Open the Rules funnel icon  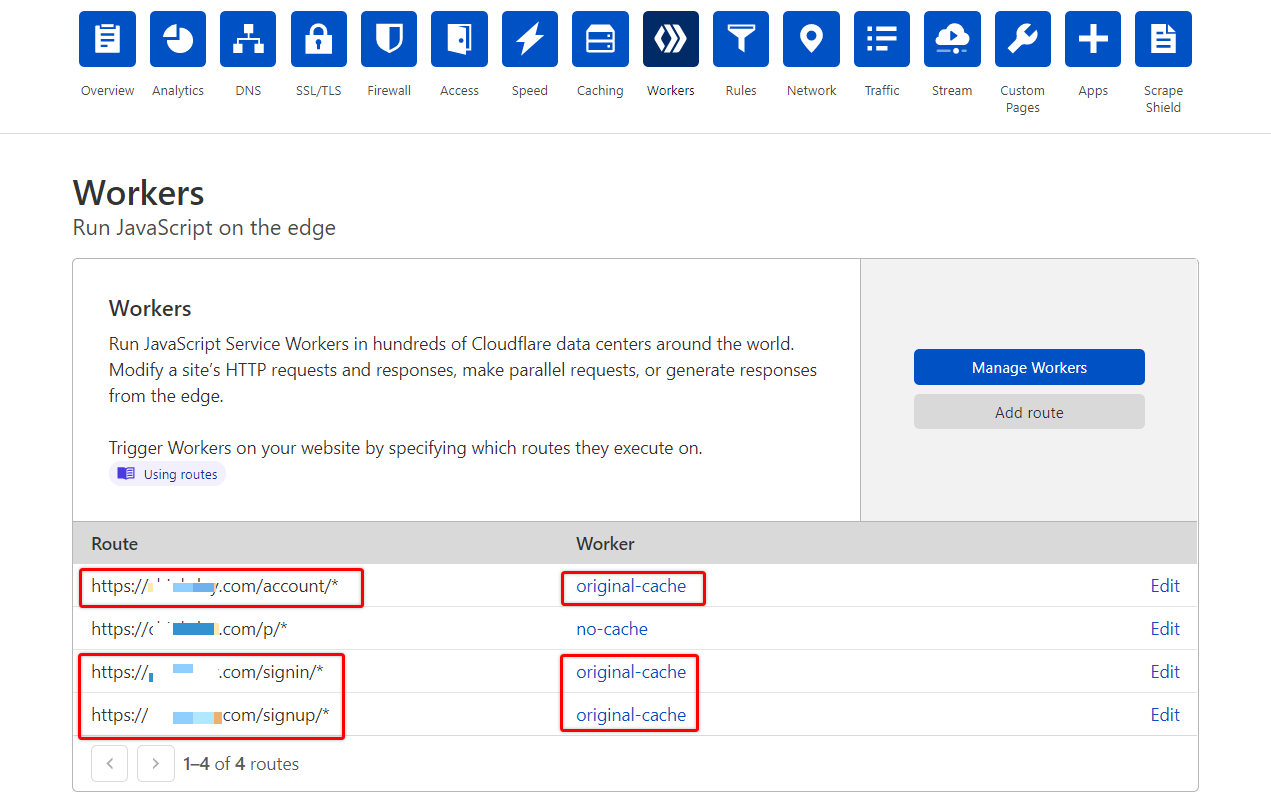[x=741, y=39]
